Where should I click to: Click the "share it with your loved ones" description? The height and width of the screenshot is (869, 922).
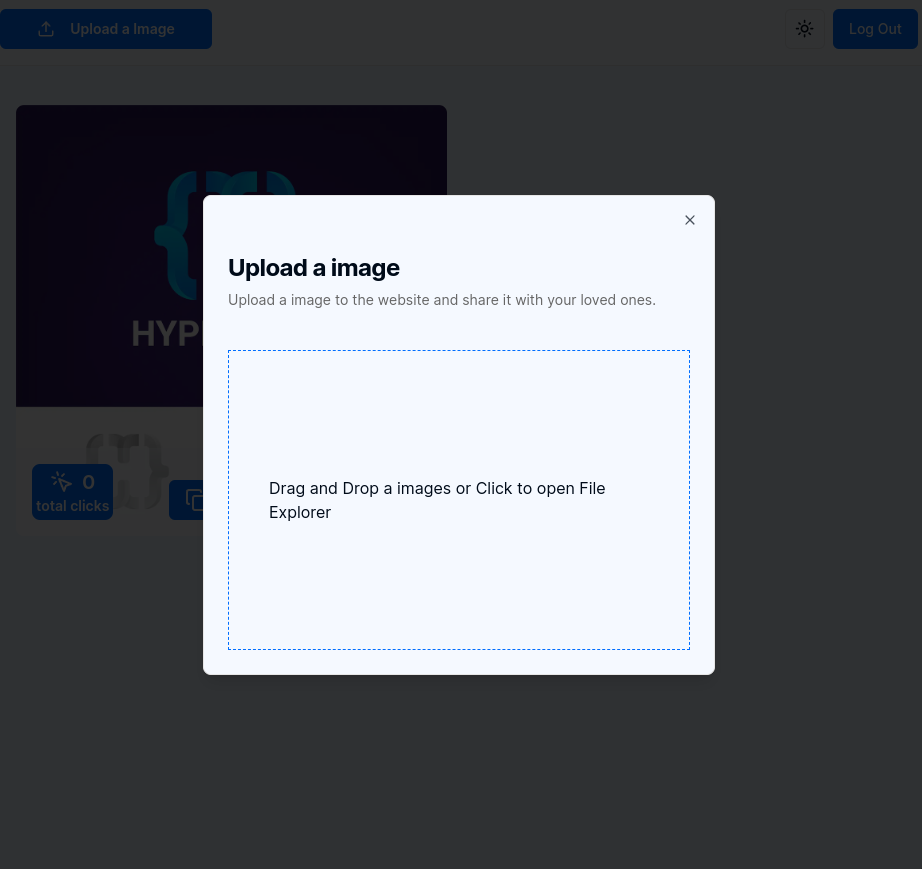(559, 300)
